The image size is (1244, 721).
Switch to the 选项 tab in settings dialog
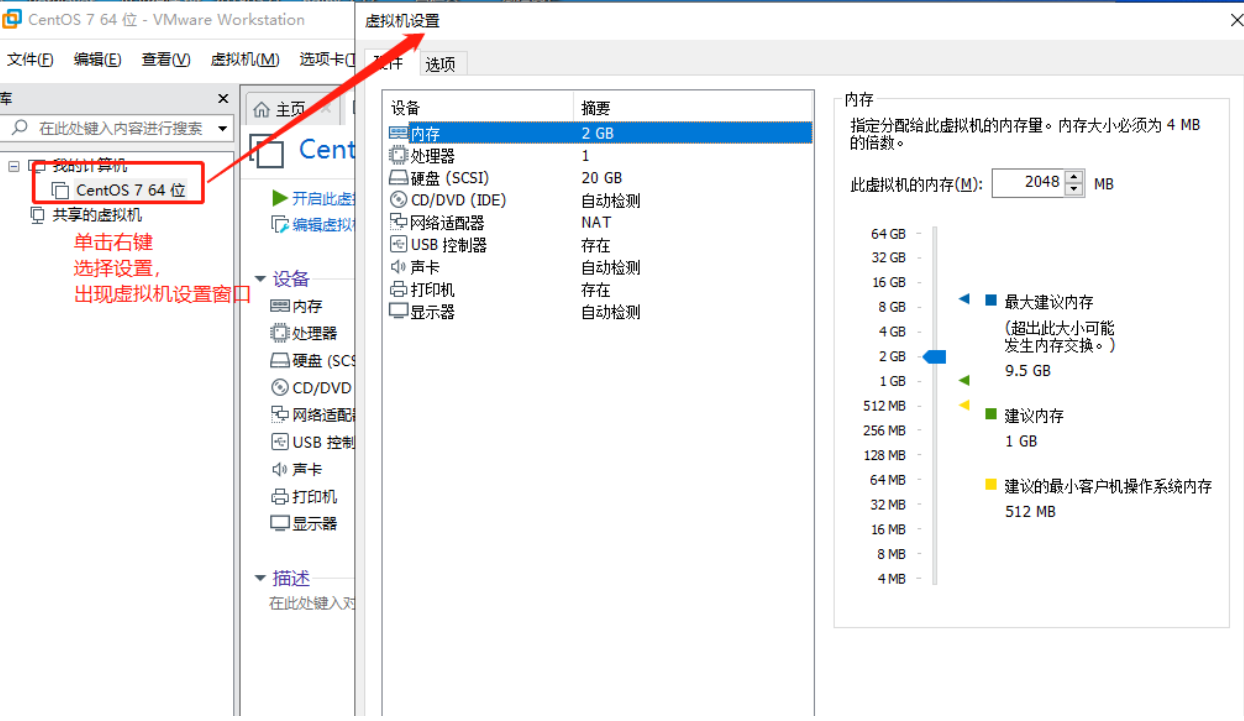440,64
